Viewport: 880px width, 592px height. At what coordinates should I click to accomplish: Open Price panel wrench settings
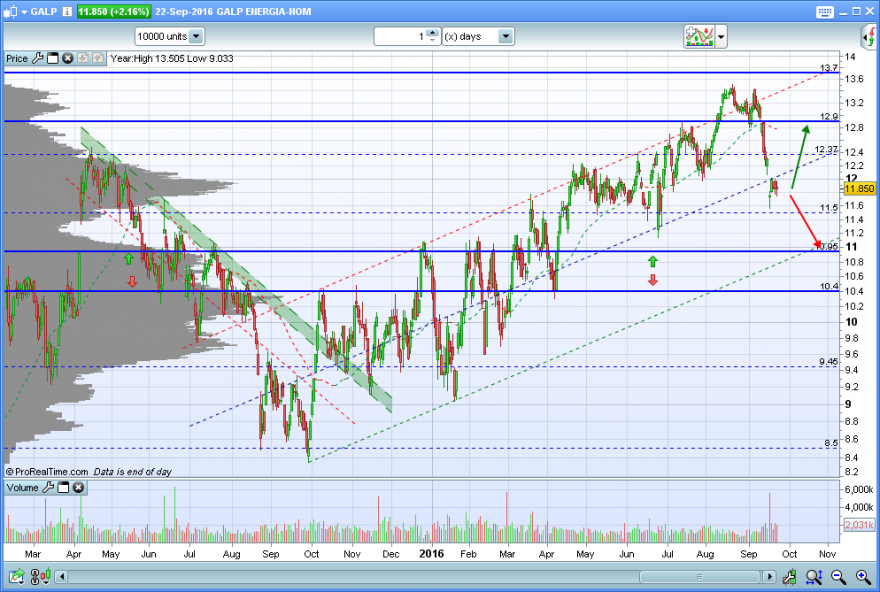(38, 58)
